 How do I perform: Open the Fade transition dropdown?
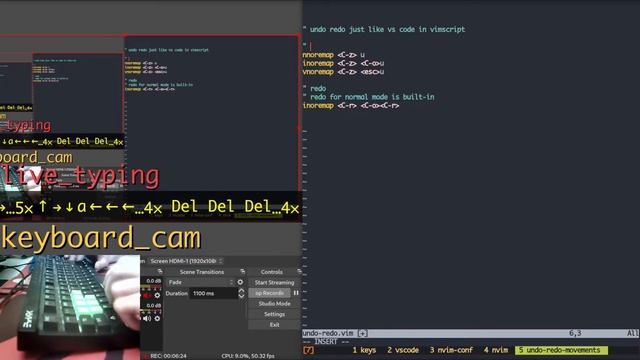click(x=200, y=282)
